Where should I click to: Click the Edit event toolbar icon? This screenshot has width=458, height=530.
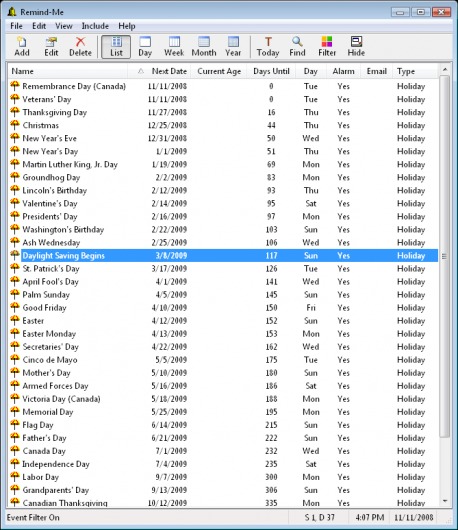pos(51,47)
